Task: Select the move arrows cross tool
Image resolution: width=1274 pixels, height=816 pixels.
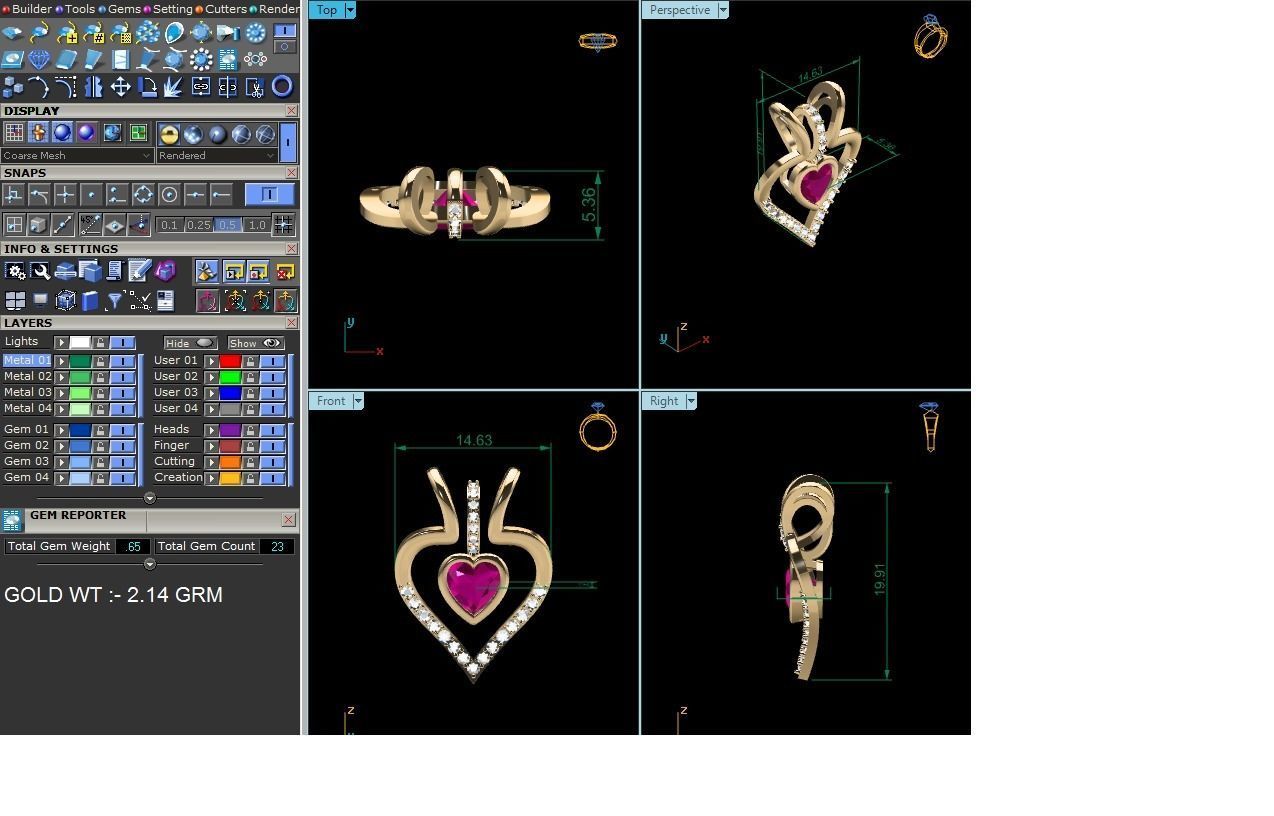Action: point(120,87)
